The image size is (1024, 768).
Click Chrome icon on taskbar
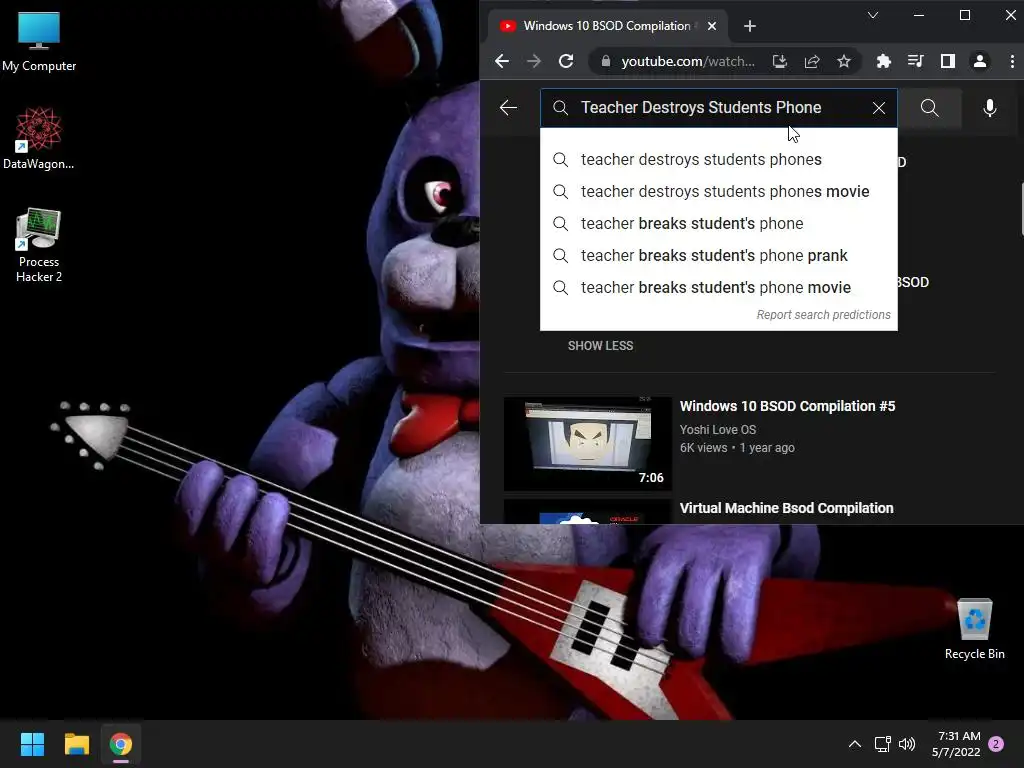coord(121,744)
